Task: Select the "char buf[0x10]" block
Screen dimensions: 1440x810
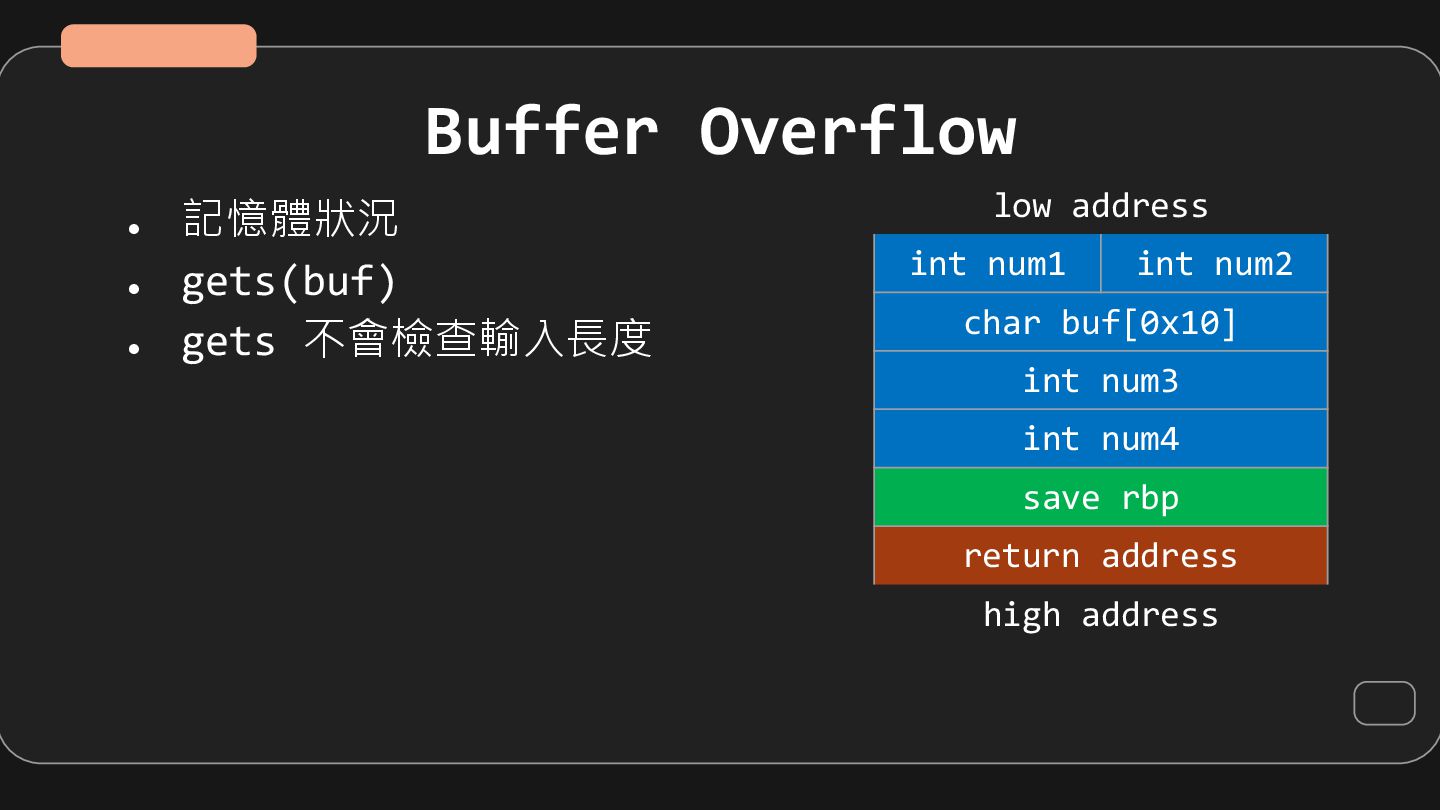Action: tap(1101, 322)
